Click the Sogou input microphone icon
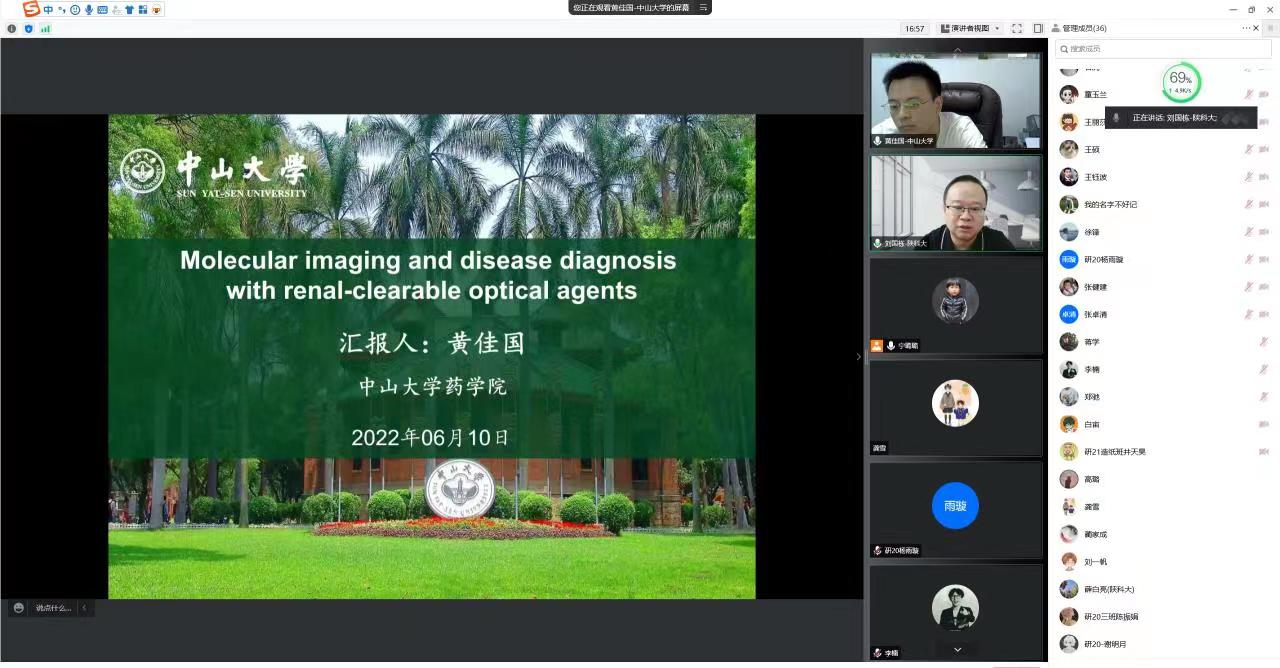The image size is (1280, 668). 89,9
